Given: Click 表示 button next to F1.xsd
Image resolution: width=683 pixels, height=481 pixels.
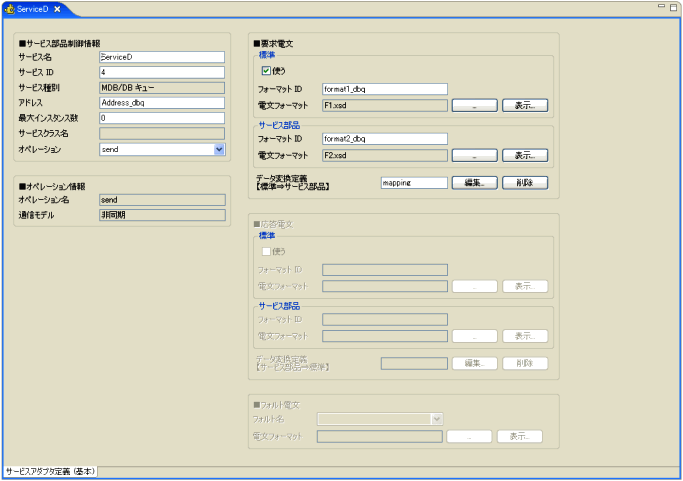Looking at the screenshot, I should (525, 104).
